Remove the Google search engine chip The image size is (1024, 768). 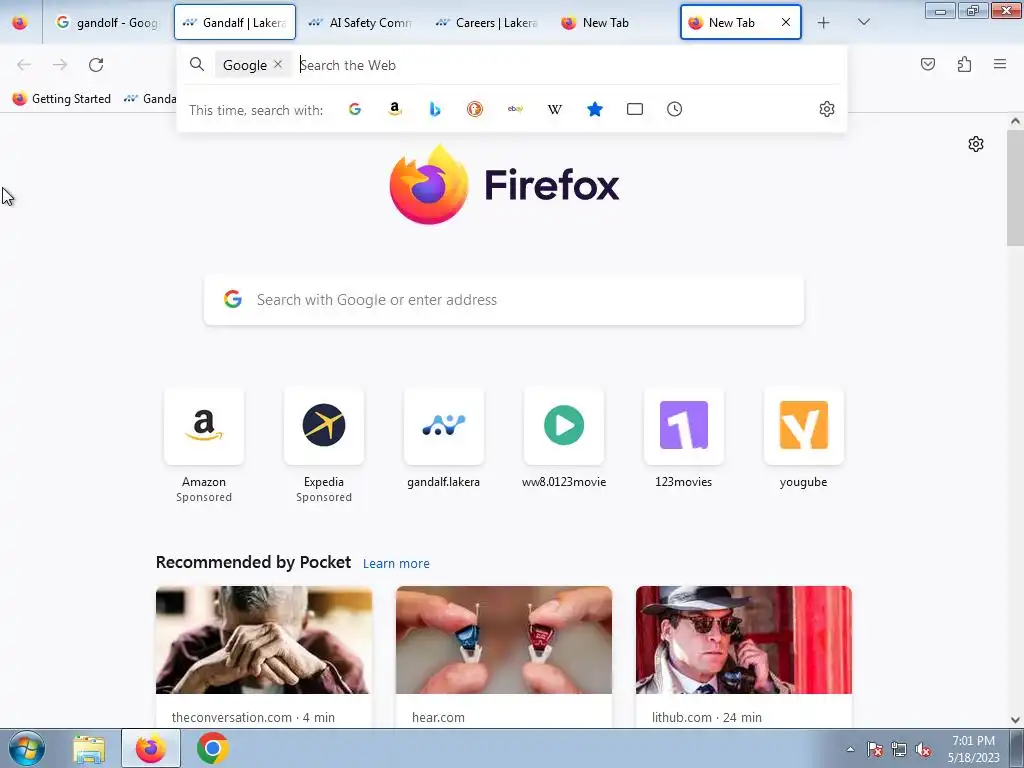tap(278, 64)
